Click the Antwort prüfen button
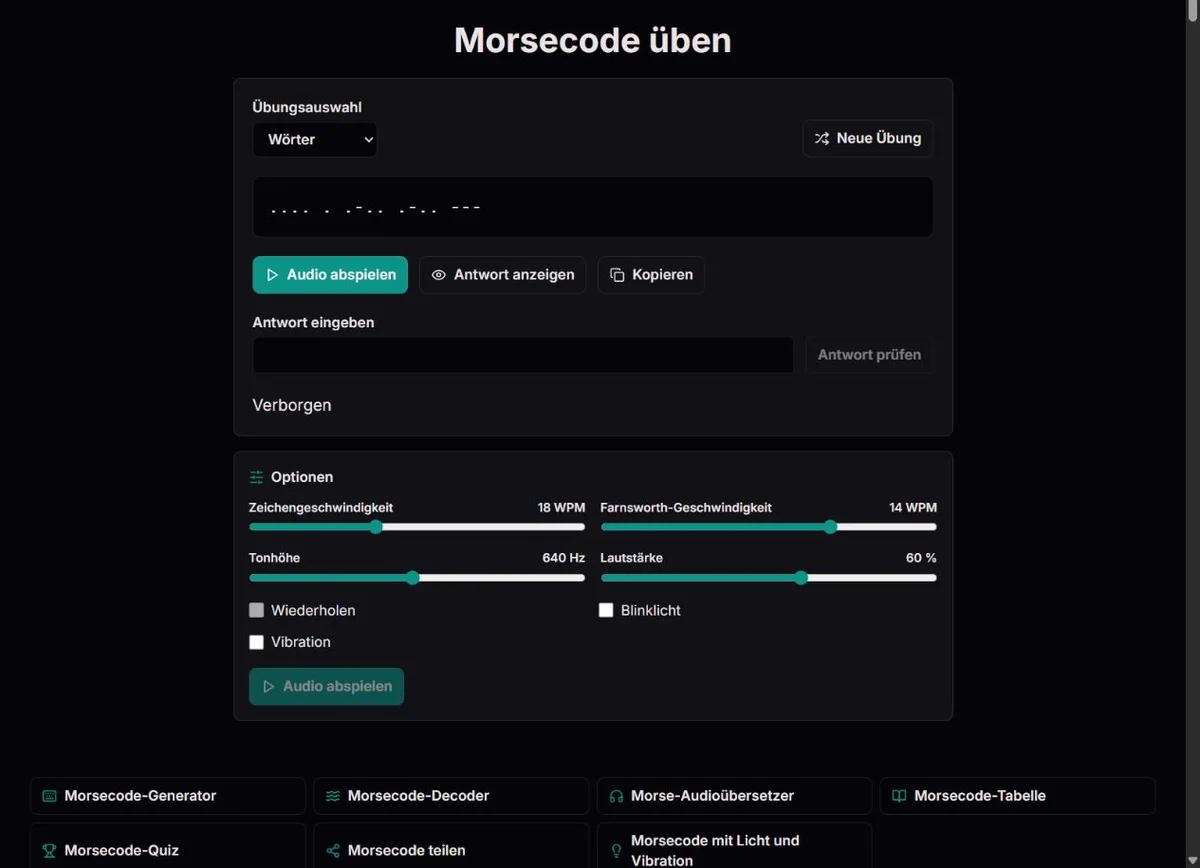The height and width of the screenshot is (868, 1200). tap(870, 355)
